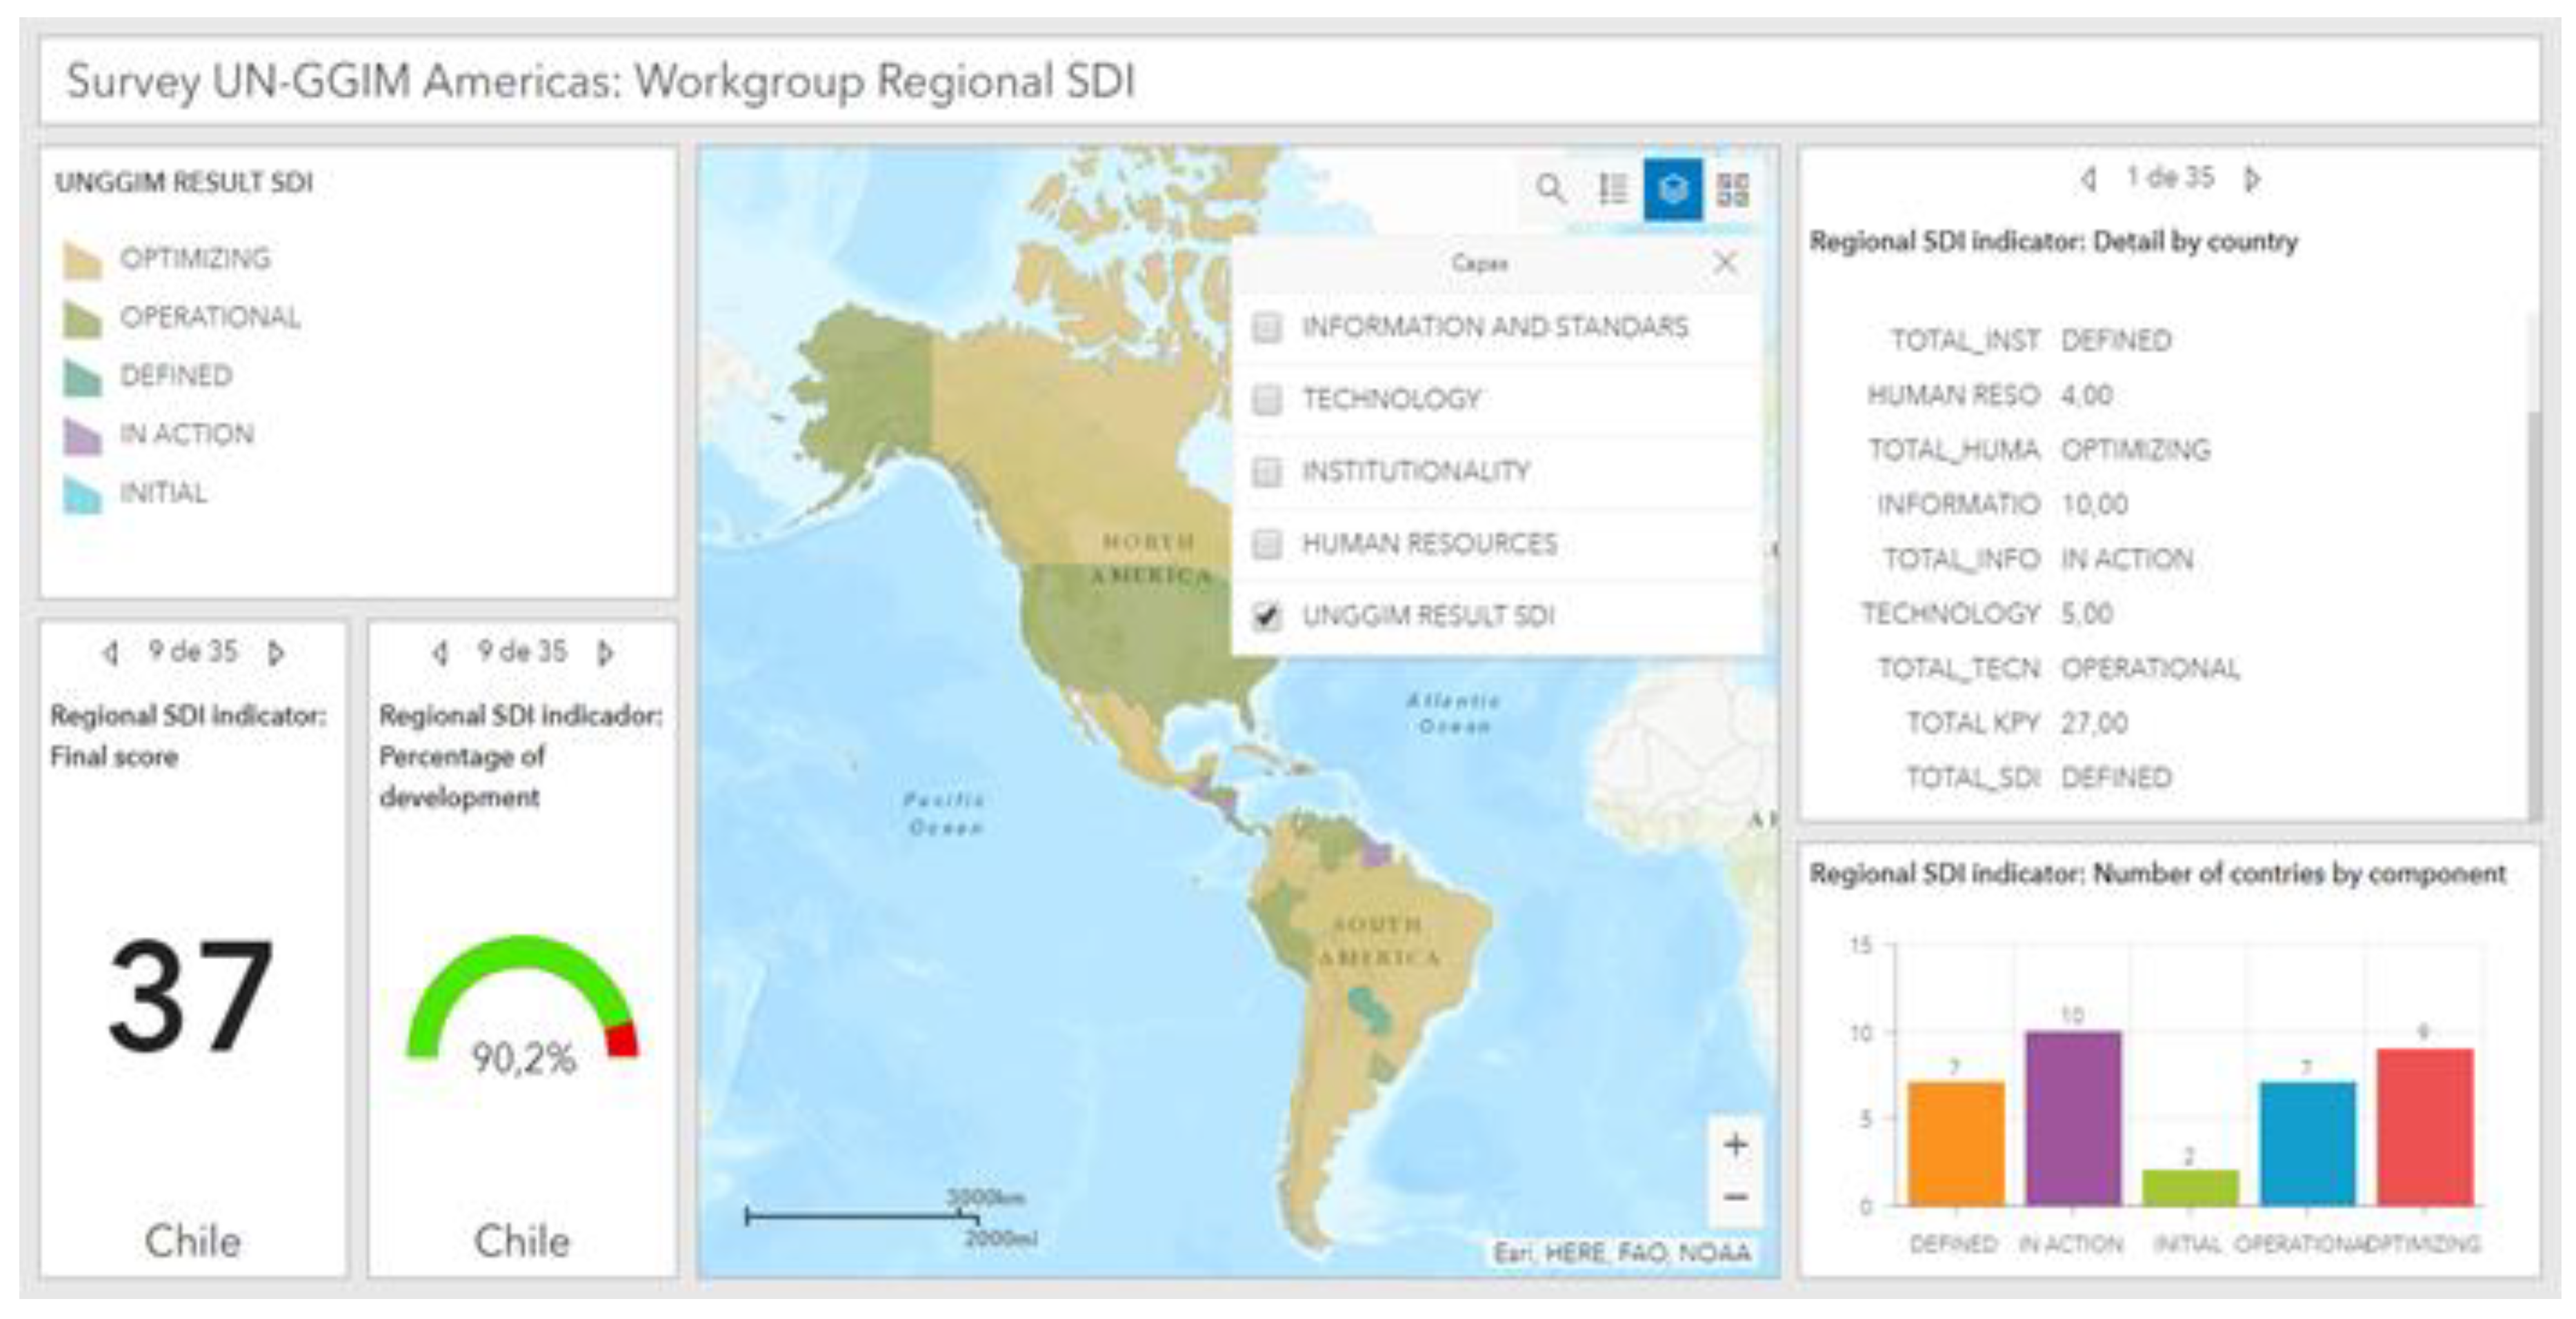Viewport: 2576px width, 1319px height.
Task: Open the basemap gallery grid icon
Action: [1733, 189]
